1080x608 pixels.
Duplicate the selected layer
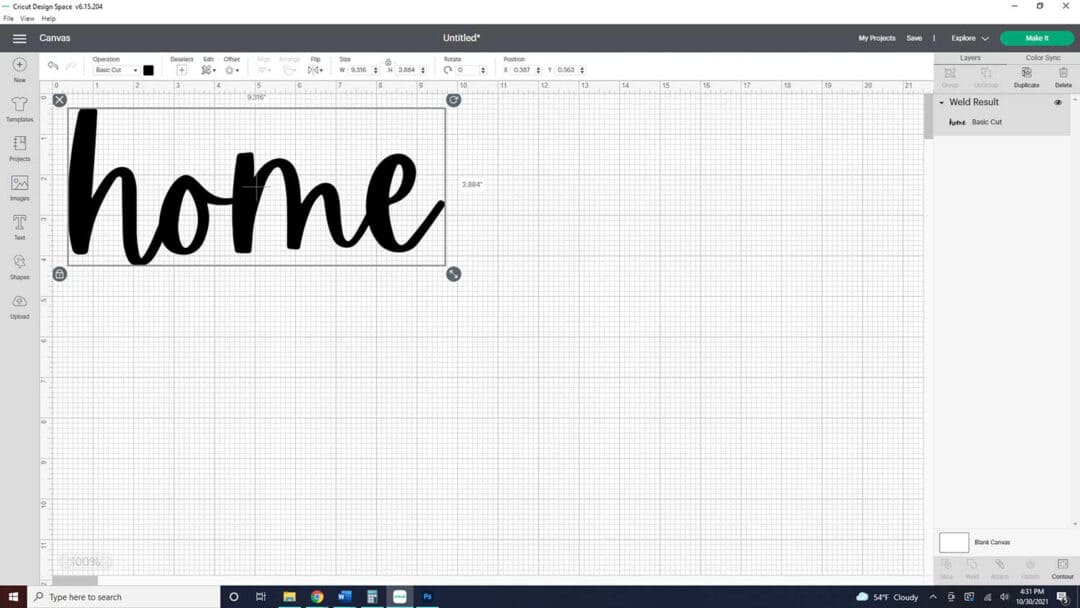[1026, 75]
